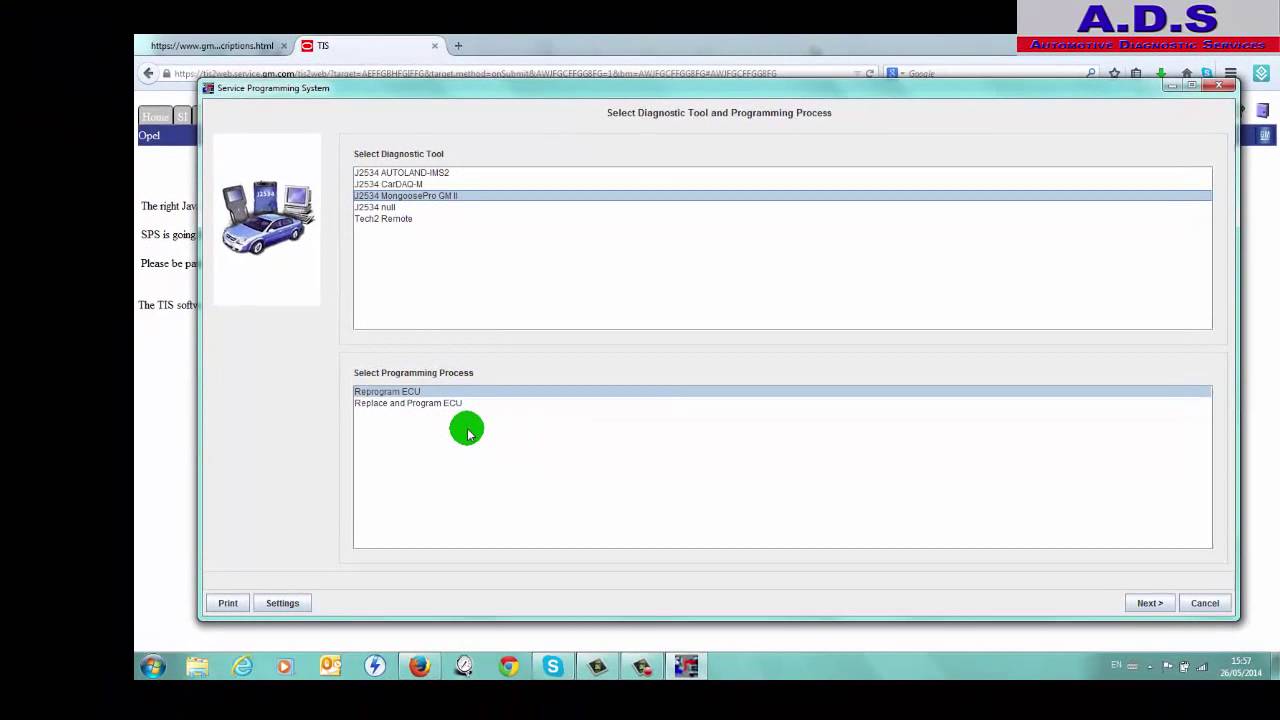The height and width of the screenshot is (720, 1280).
Task: Switch to Firefox in the taskbar
Action: tap(420, 666)
